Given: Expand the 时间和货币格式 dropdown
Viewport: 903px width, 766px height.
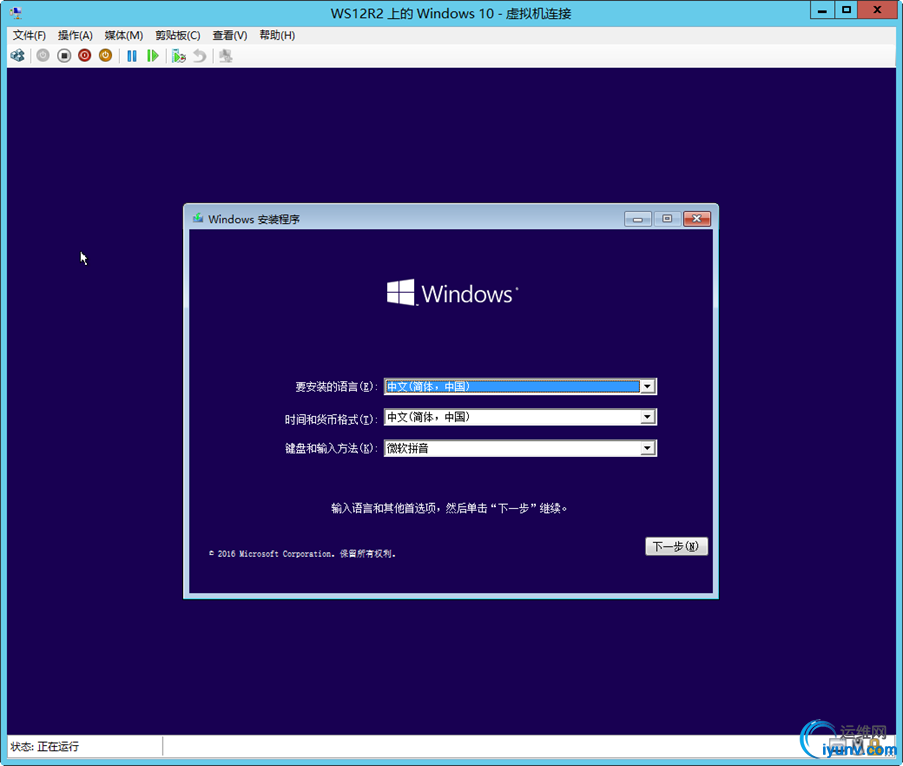Looking at the screenshot, I should (648, 417).
